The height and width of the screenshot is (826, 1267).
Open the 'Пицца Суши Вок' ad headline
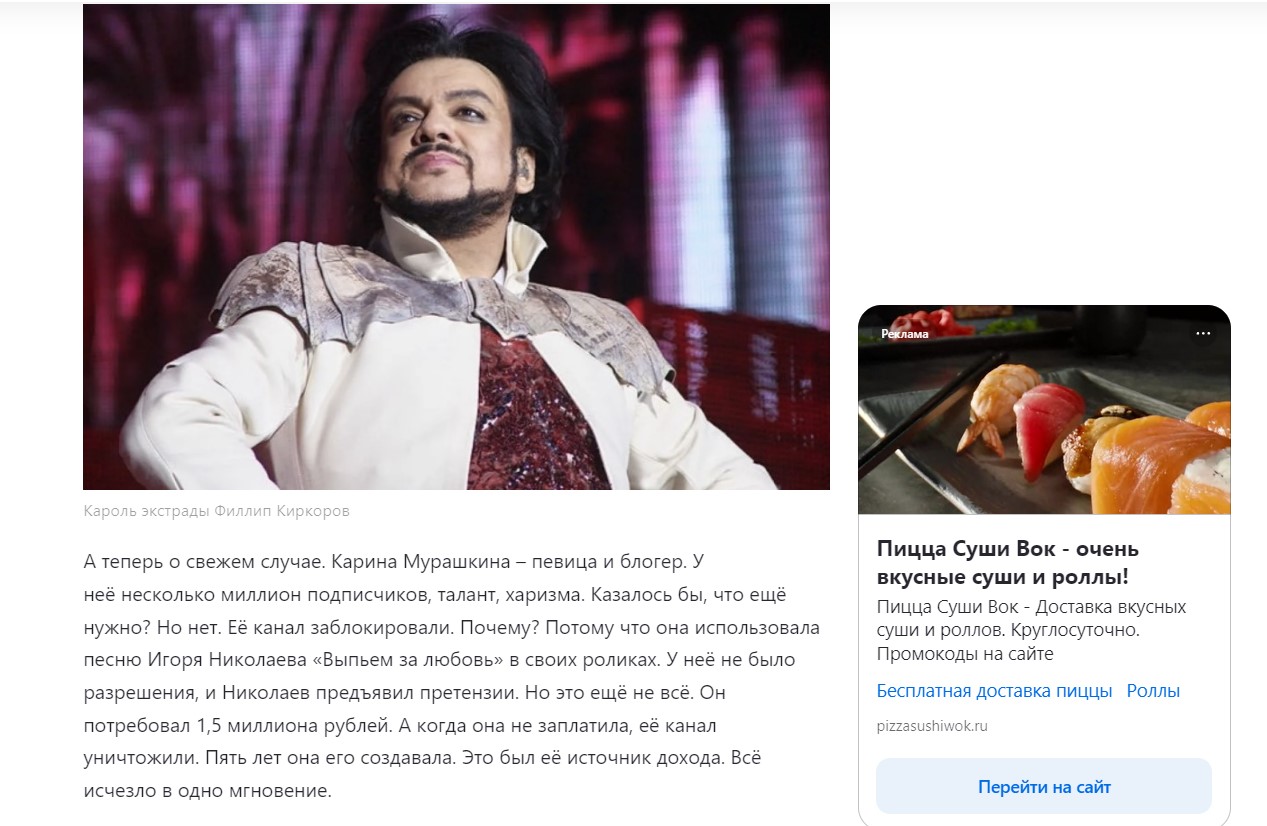(x=1007, y=563)
